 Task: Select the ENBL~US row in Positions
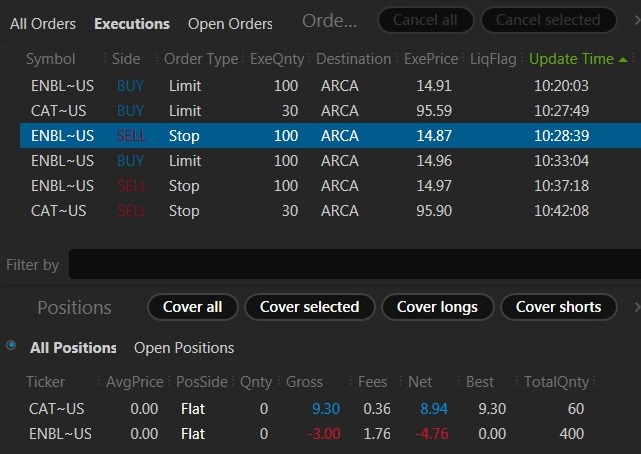coord(320,433)
